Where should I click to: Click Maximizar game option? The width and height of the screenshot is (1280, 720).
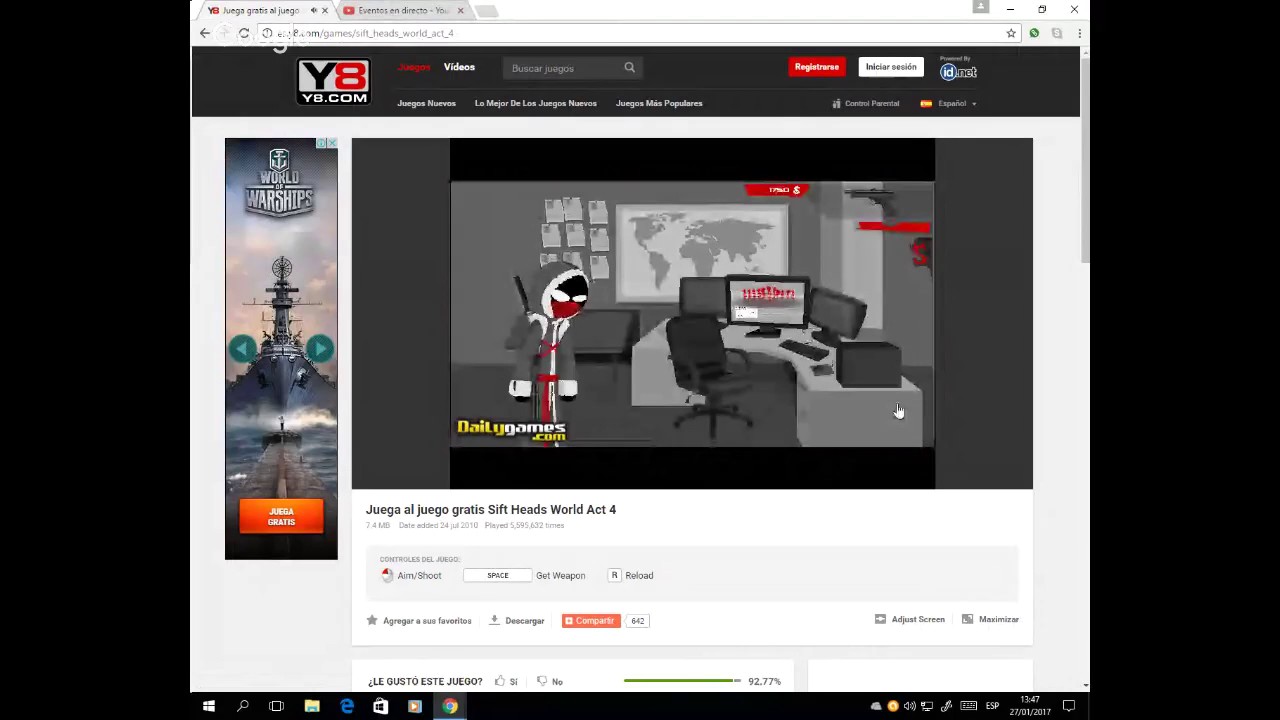pyautogui.click(x=990, y=620)
